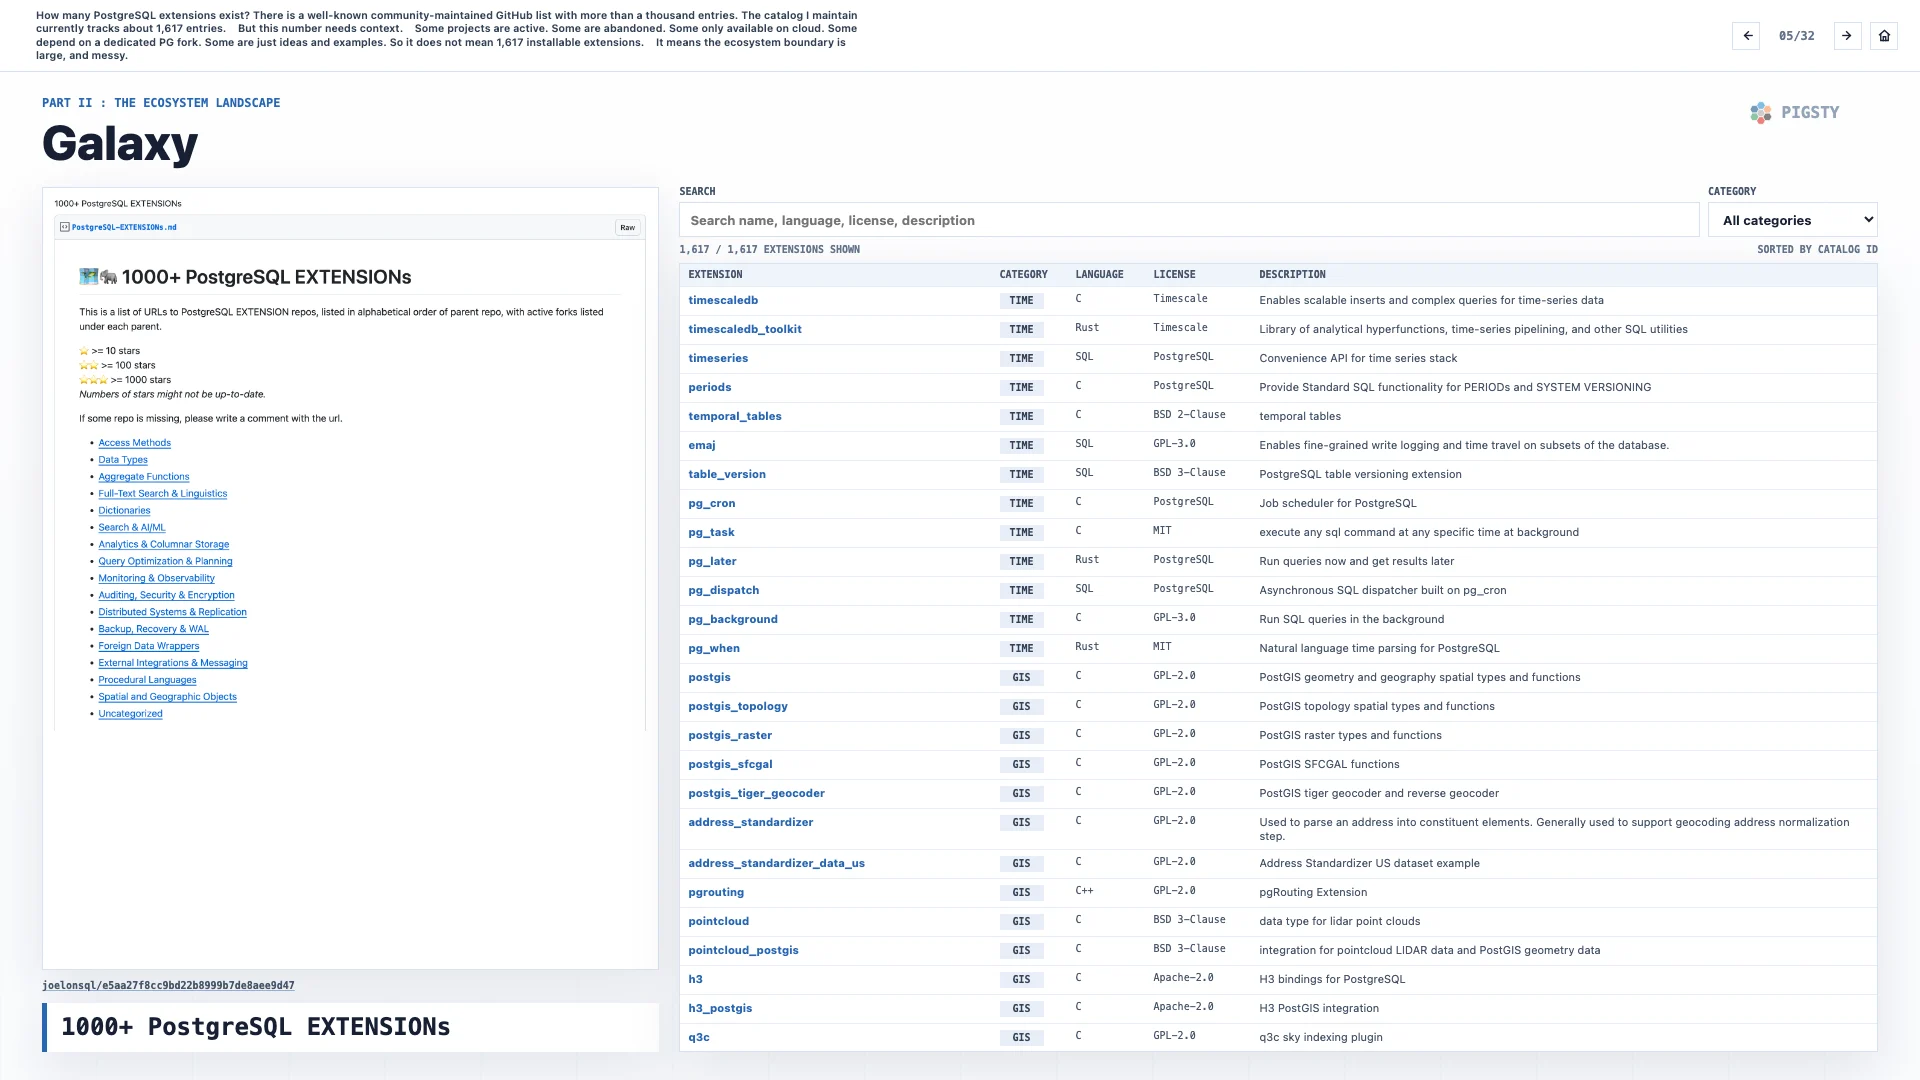
Task: Open the Aggregate Functions link
Action: click(x=144, y=477)
